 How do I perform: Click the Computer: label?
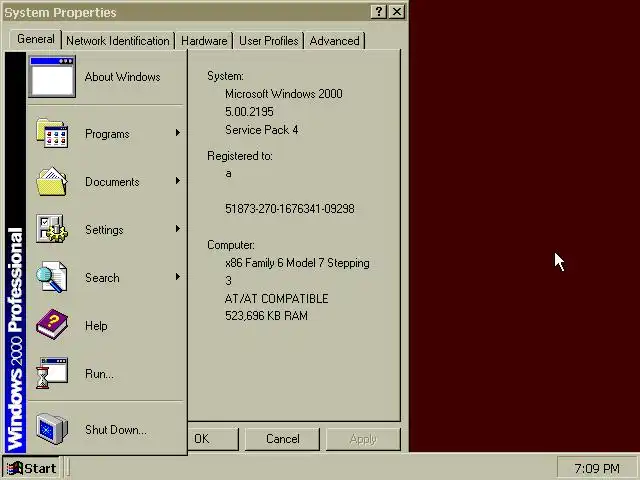pos(231,245)
